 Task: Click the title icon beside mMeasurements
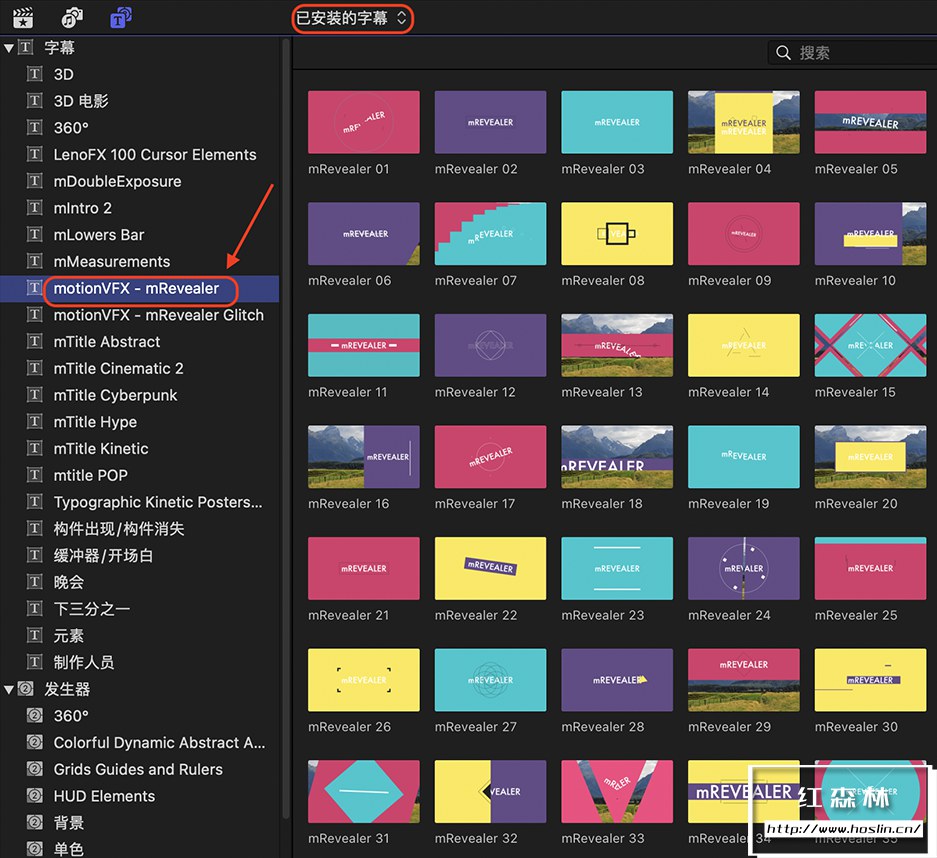35,261
